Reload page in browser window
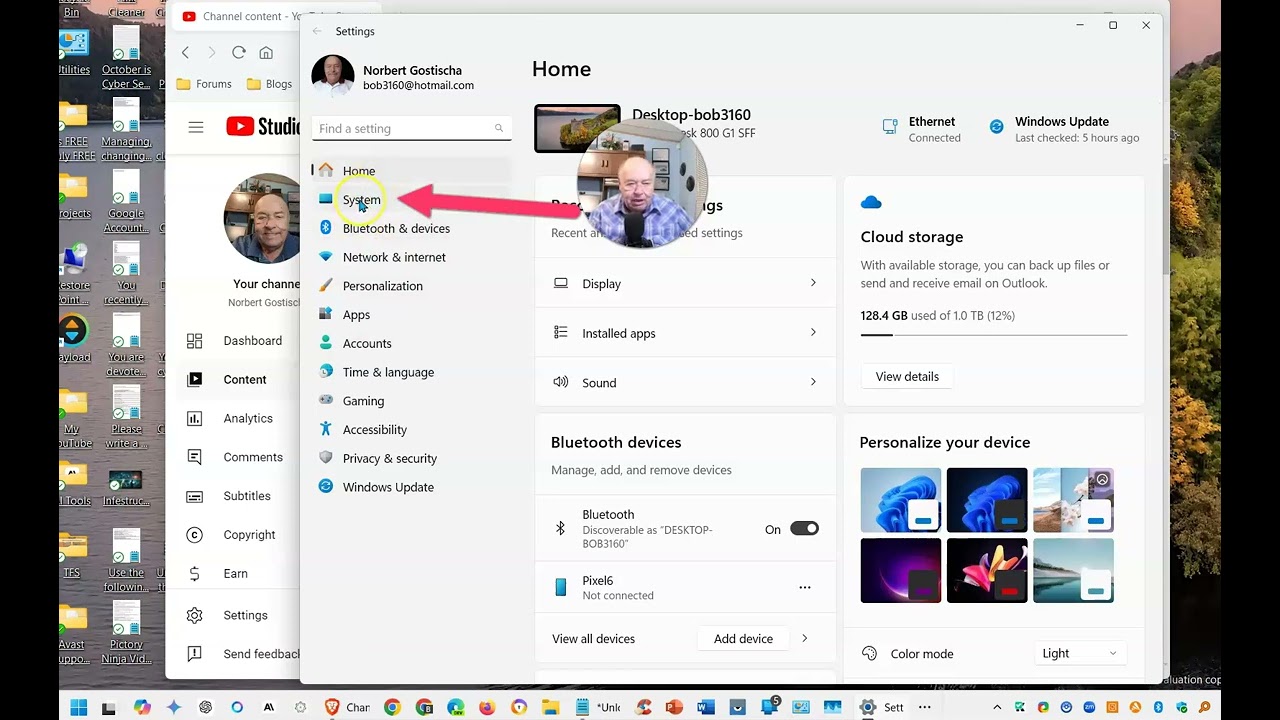 pyautogui.click(x=238, y=53)
